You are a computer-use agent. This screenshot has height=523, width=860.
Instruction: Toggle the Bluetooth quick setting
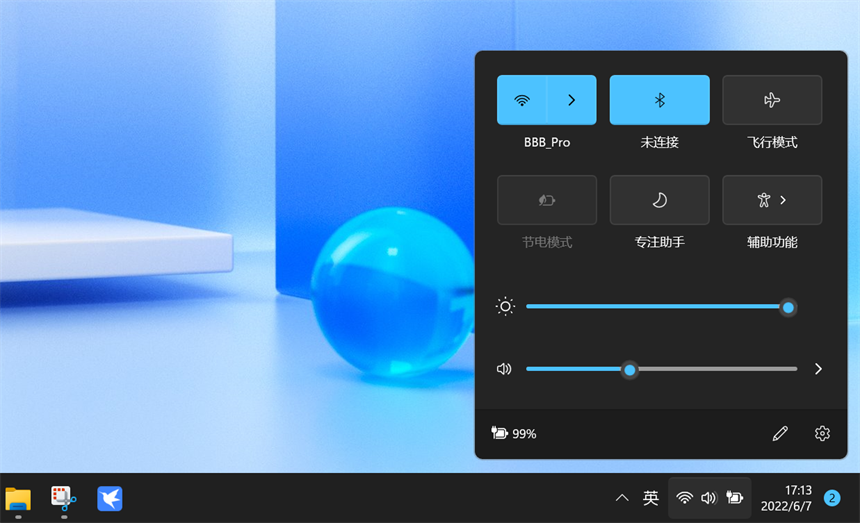pyautogui.click(x=659, y=100)
